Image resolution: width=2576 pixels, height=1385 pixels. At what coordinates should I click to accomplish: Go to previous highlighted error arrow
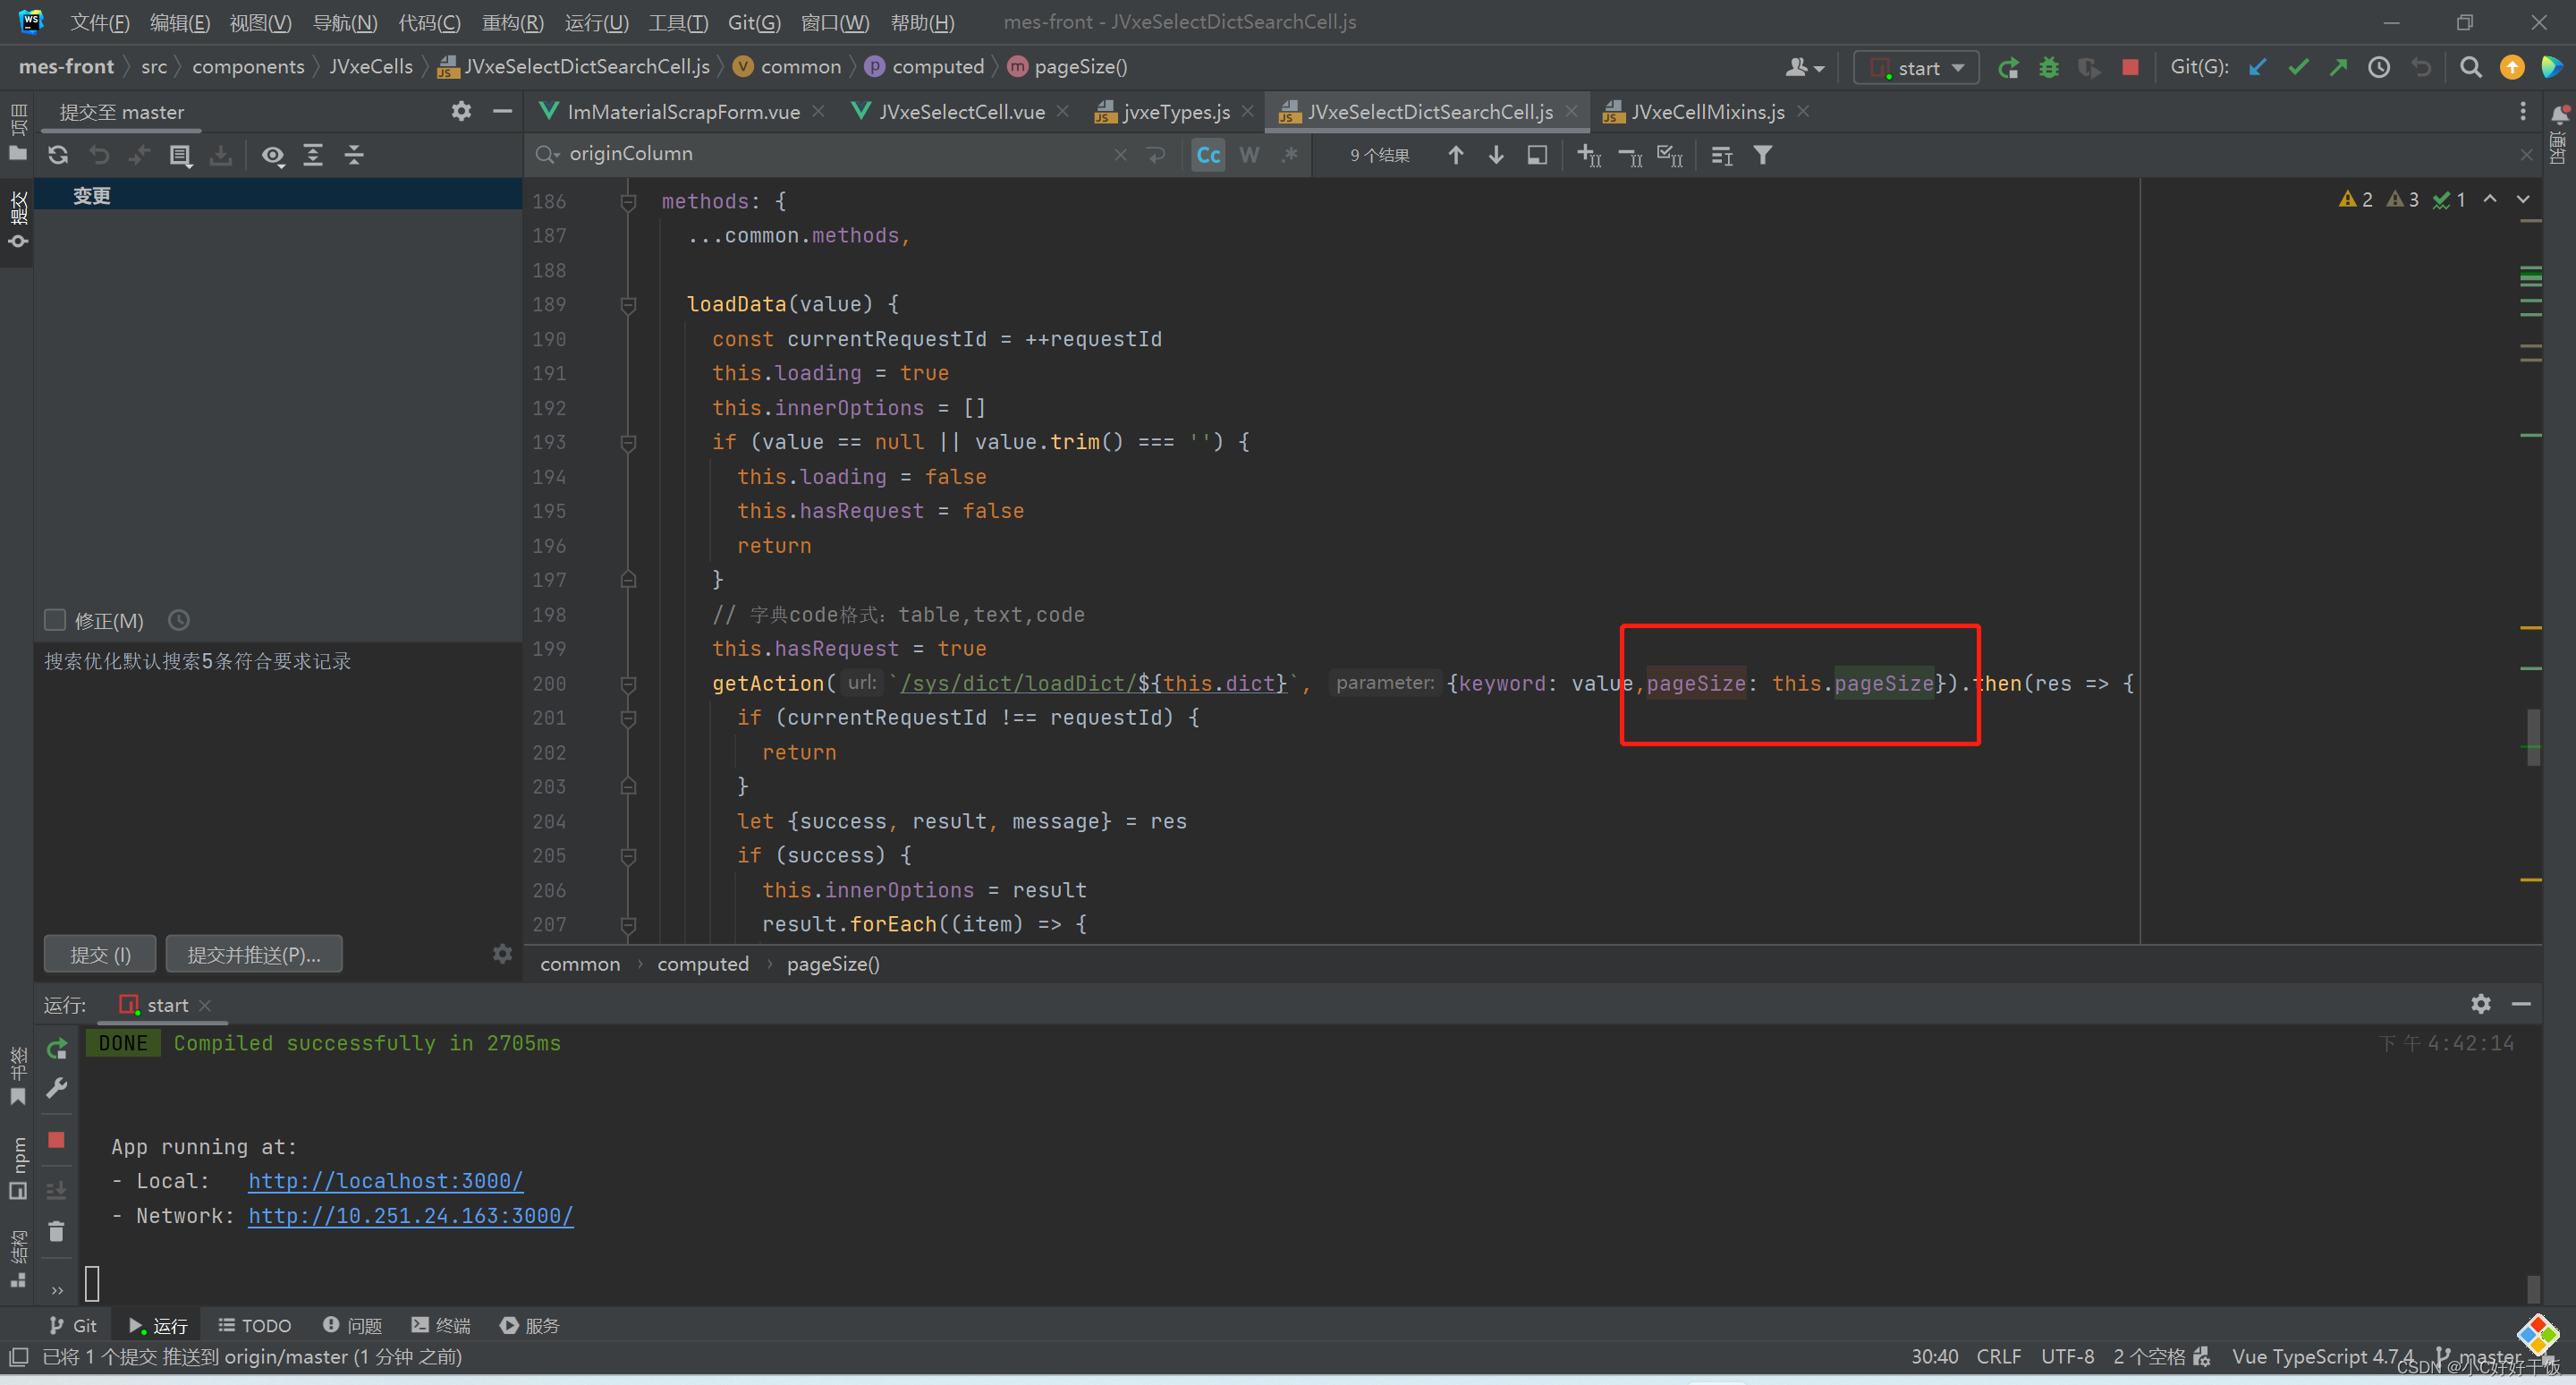pos(2490,199)
